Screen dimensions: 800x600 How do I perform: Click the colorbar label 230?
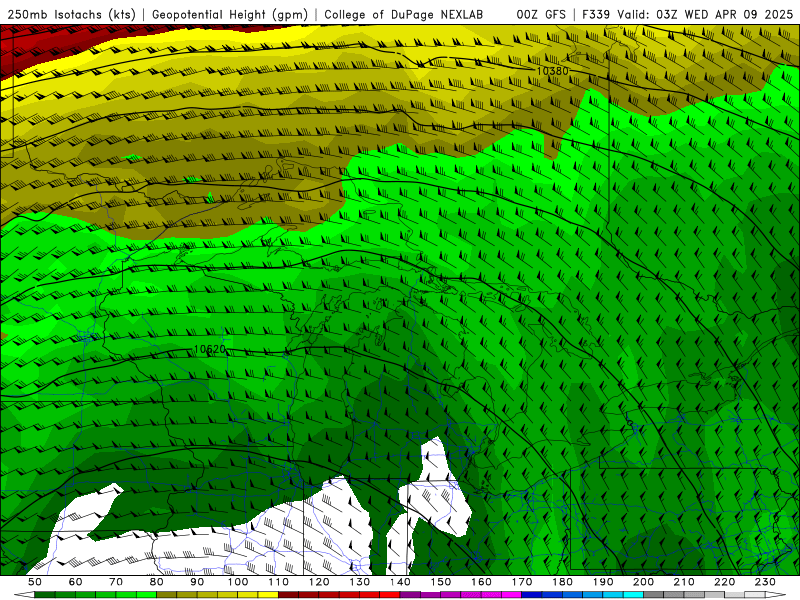(x=765, y=582)
